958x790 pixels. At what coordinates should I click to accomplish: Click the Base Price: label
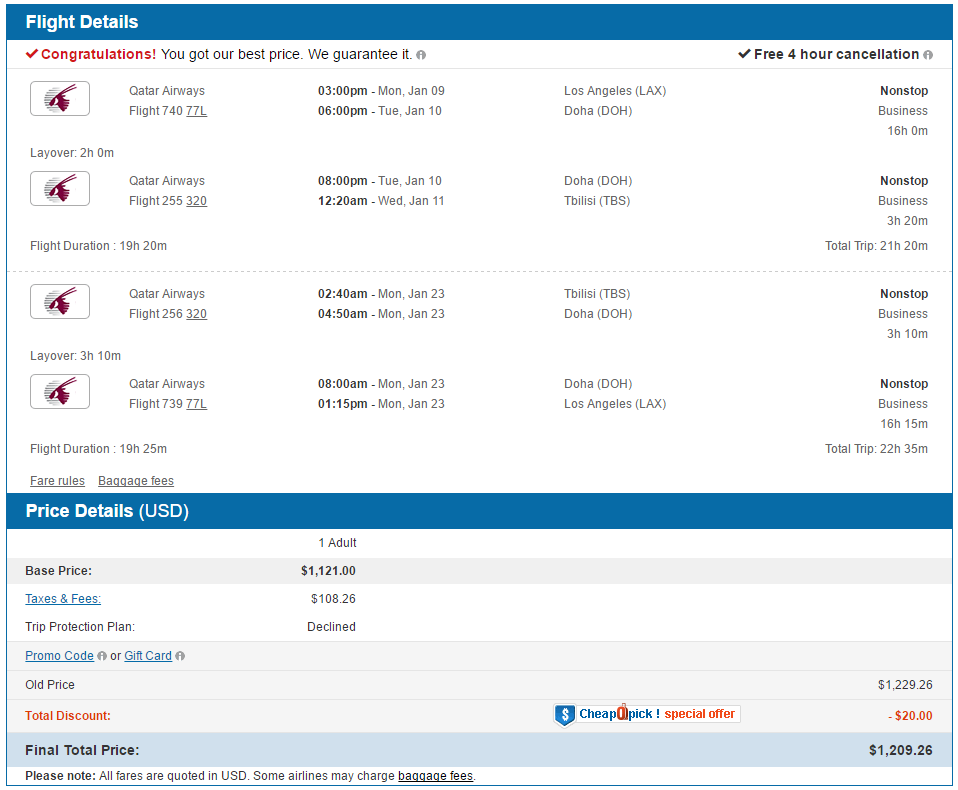pyautogui.click(x=59, y=571)
